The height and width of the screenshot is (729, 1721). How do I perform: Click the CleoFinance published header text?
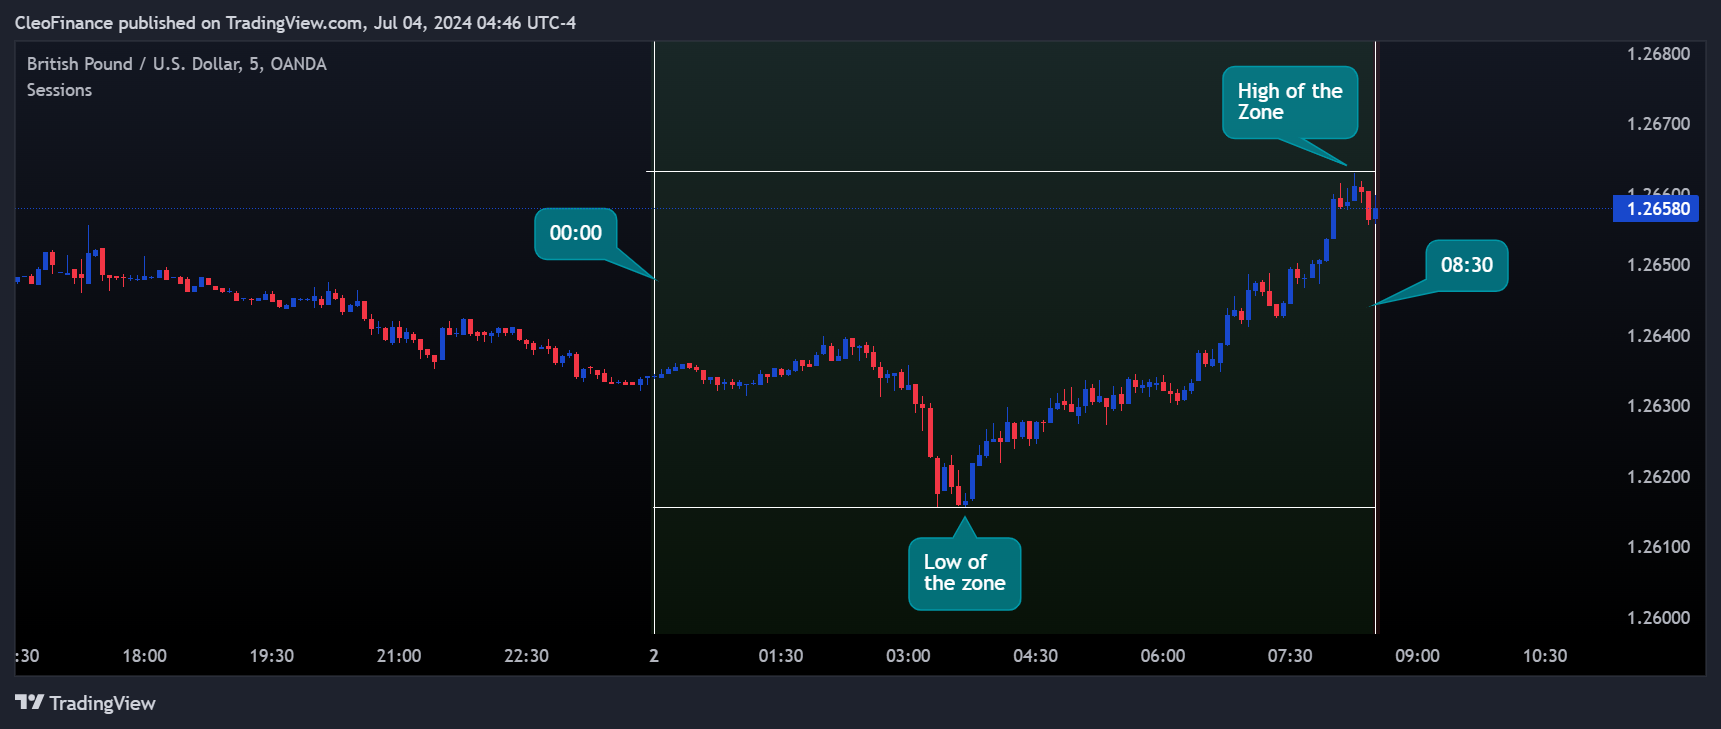[295, 22]
